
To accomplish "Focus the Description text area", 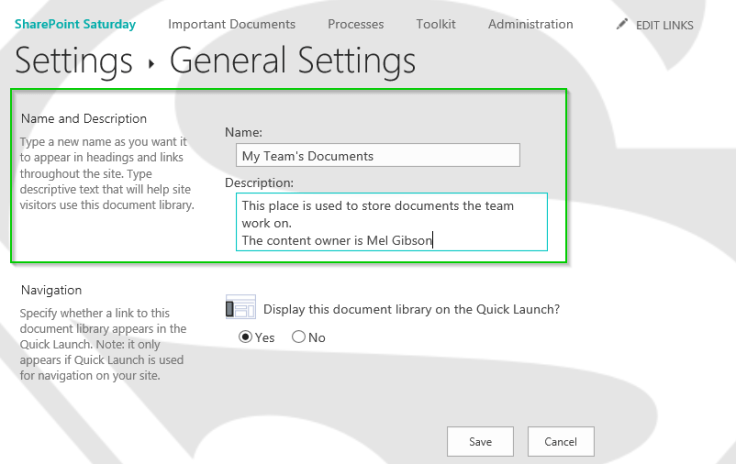I will (392, 222).
